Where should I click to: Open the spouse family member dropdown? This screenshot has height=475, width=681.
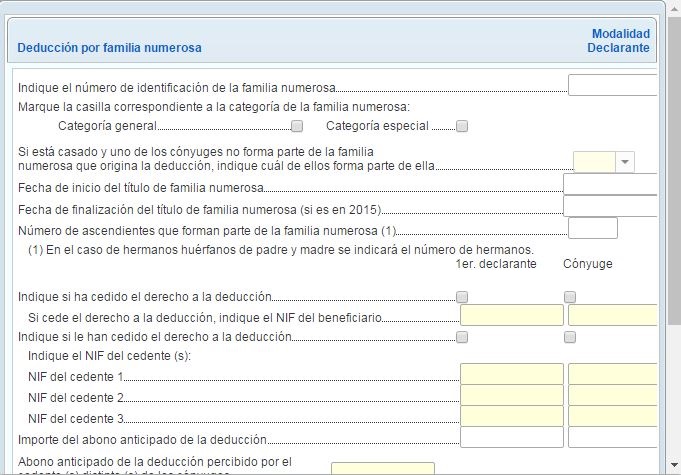pos(625,162)
